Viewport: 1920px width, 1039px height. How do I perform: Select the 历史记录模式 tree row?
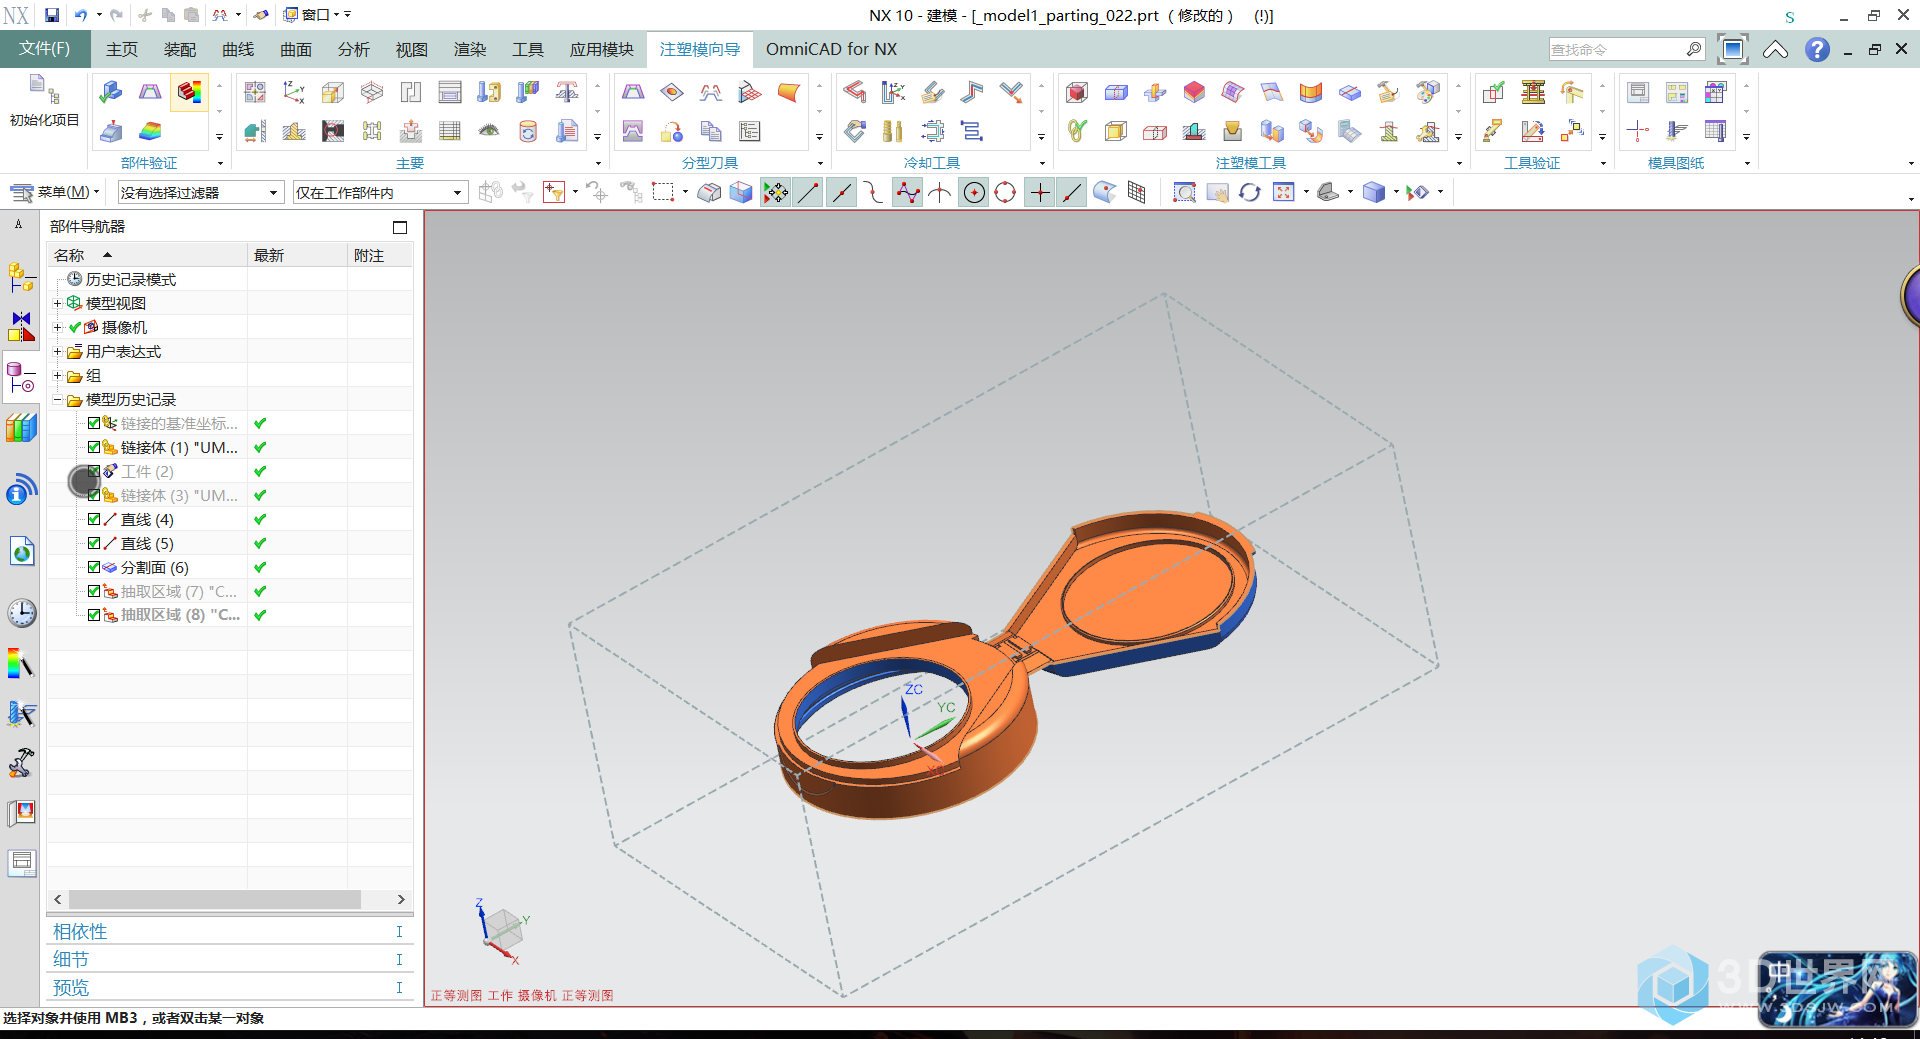pyautogui.click(x=130, y=279)
